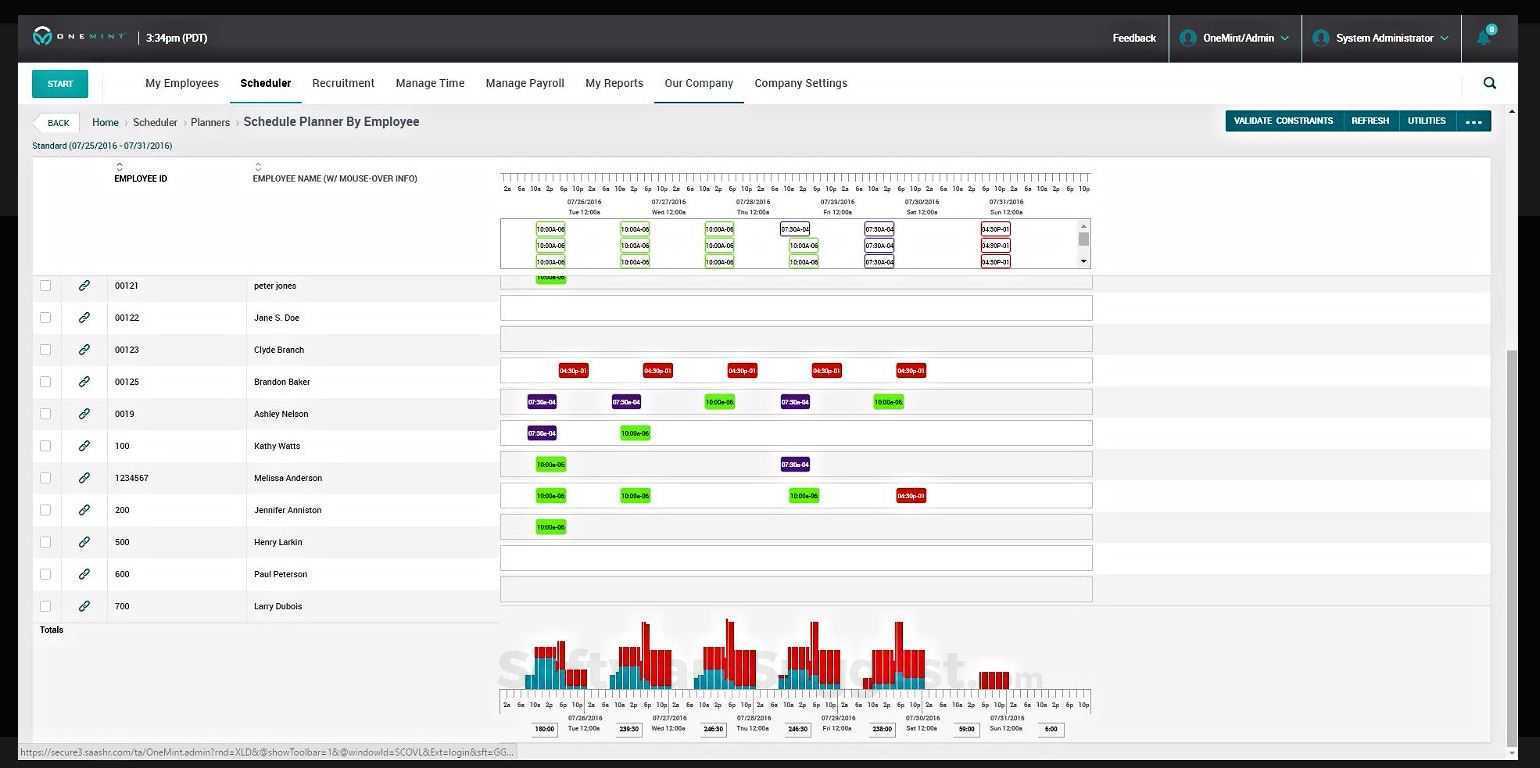The height and width of the screenshot is (768, 1540).
Task: Click link icon for peter jones row
Action: coord(84,286)
